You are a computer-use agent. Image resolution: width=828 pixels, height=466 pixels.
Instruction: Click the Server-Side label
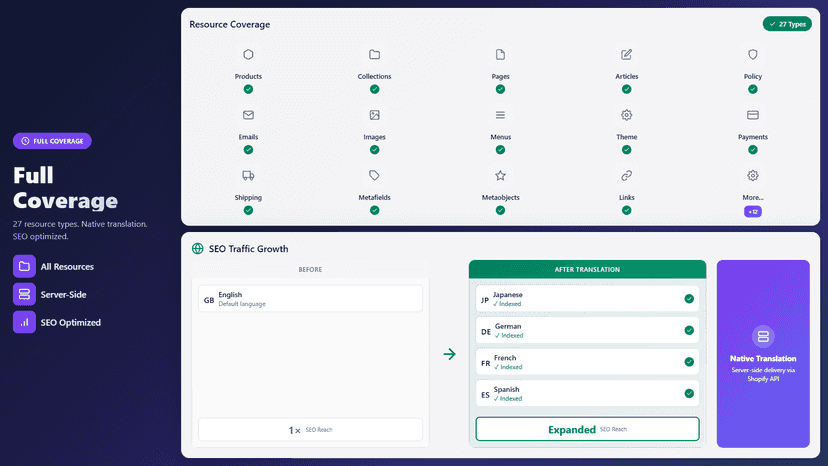coord(63,295)
